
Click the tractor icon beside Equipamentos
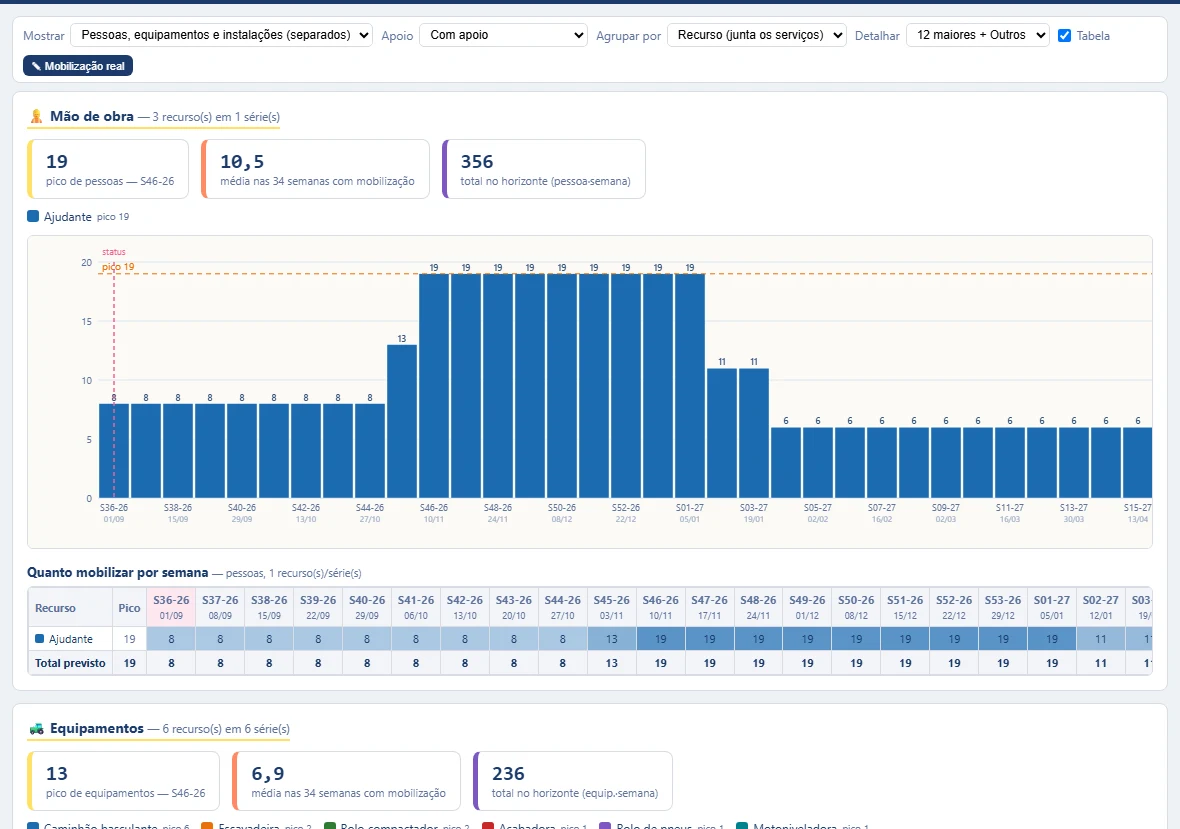(x=36, y=729)
